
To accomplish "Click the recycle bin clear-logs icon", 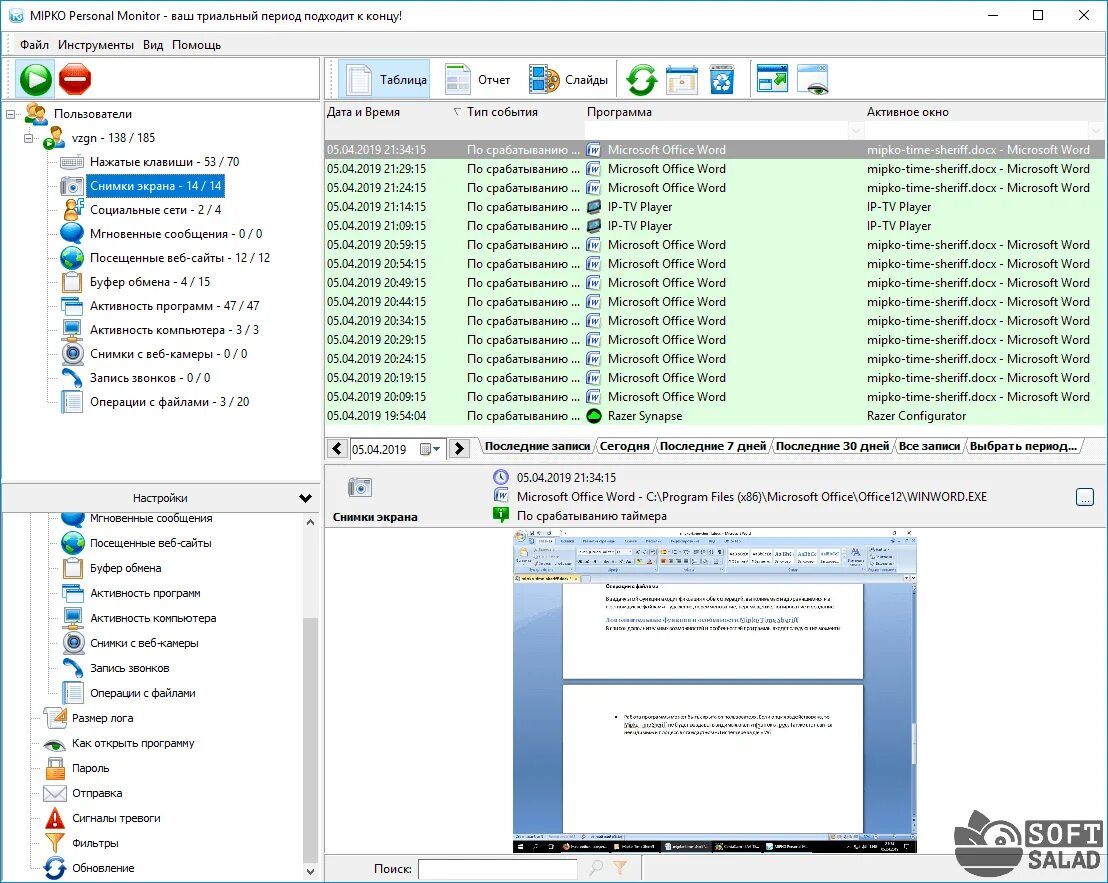I will 721,79.
